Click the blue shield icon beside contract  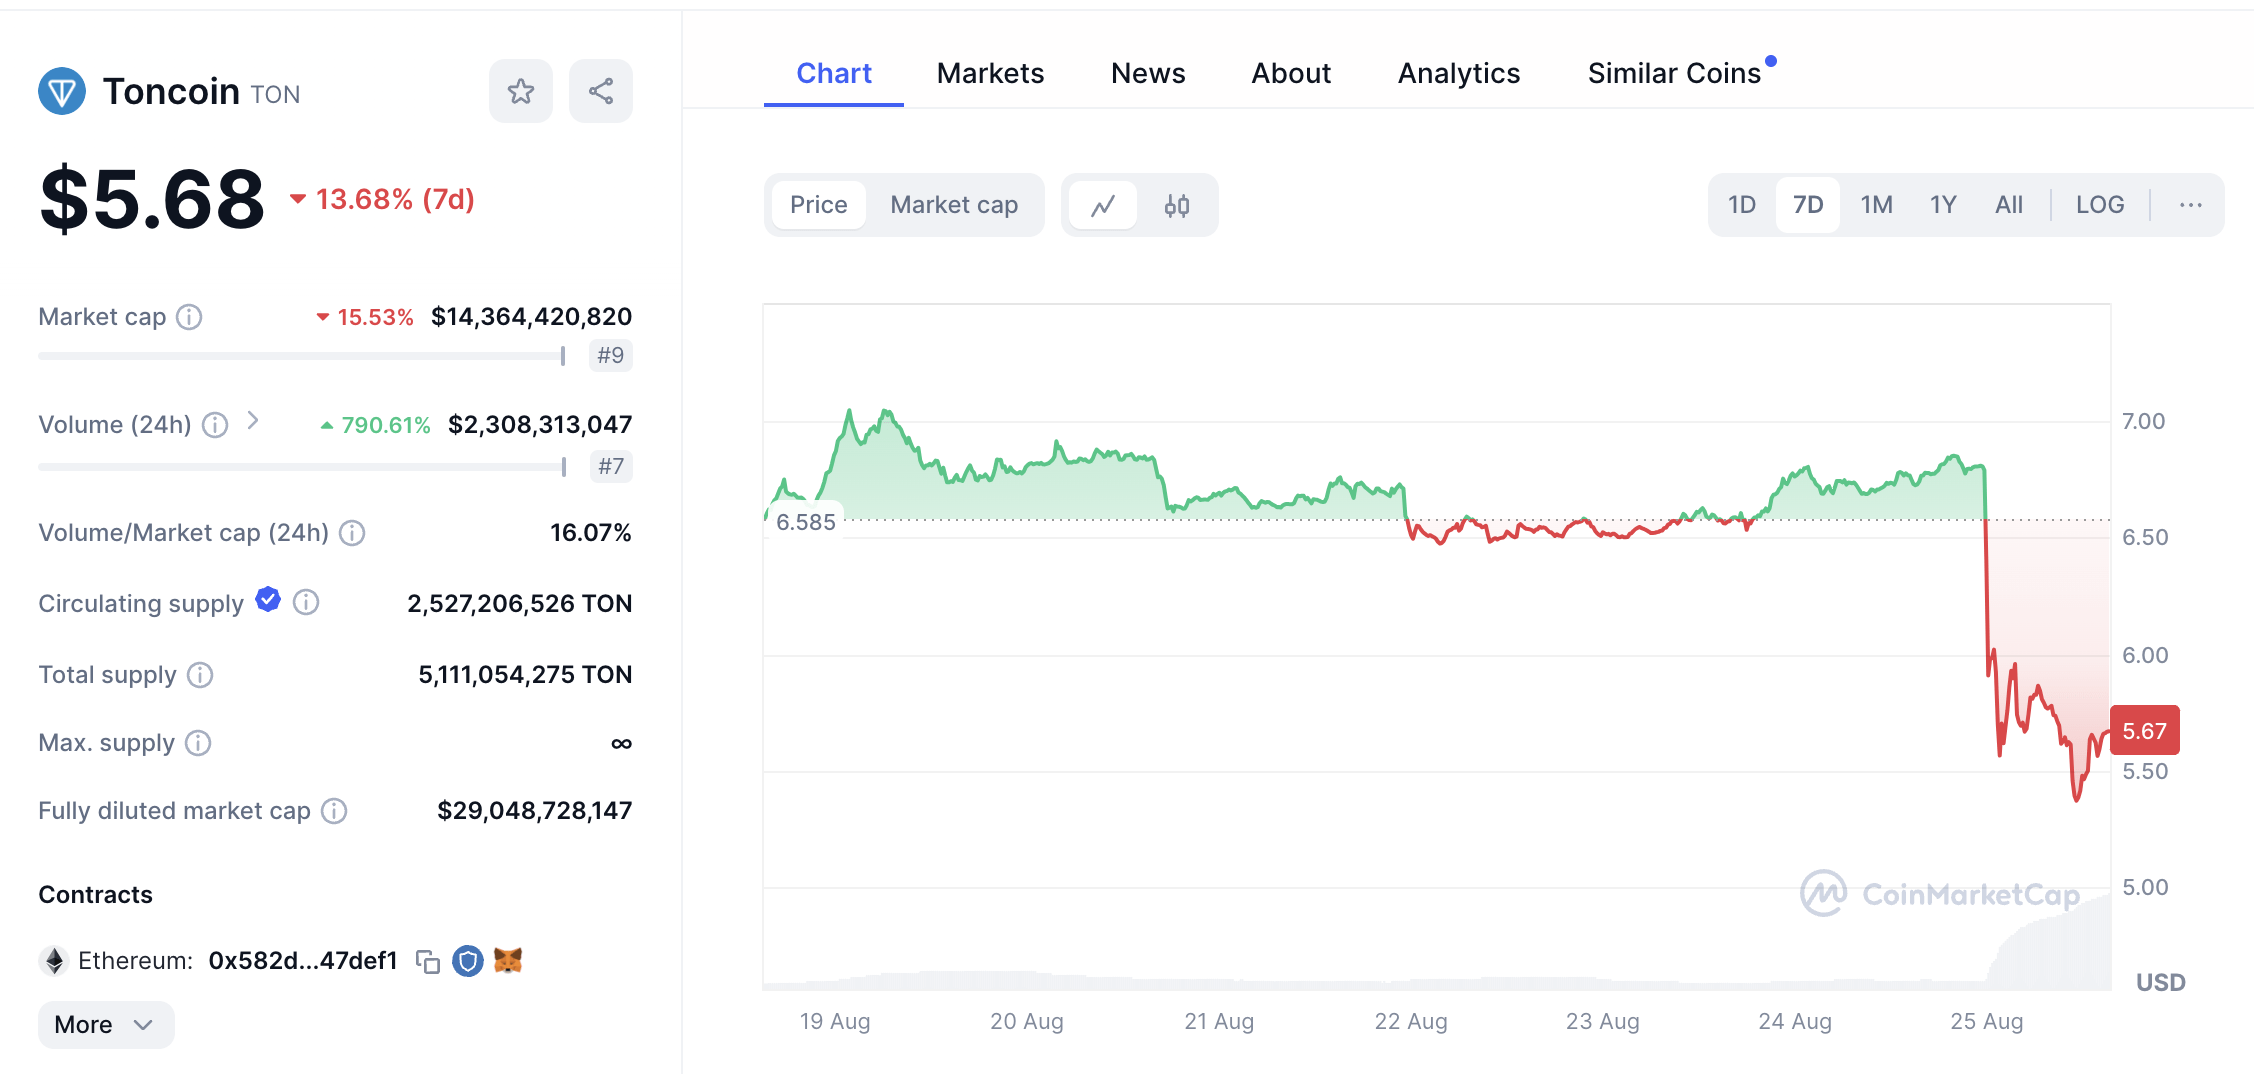[x=467, y=961]
